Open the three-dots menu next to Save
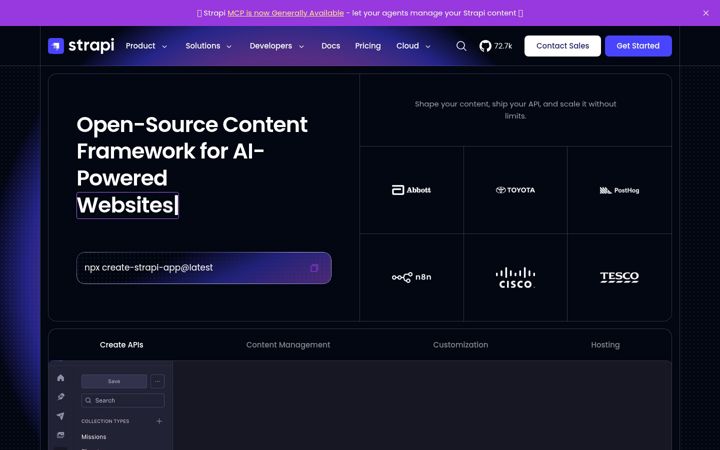Viewport: 720px width, 450px height. point(157,381)
